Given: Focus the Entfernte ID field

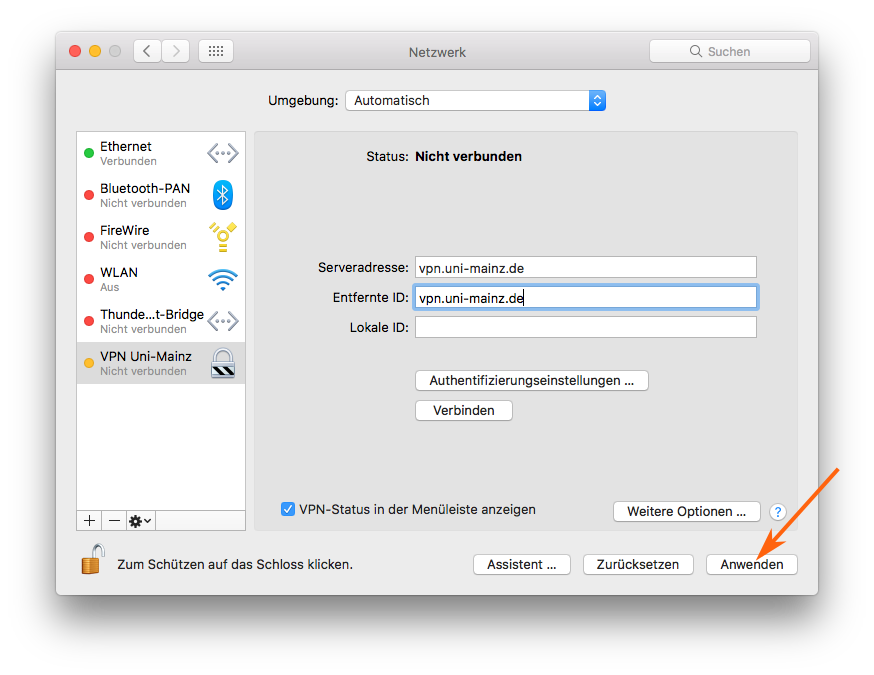Looking at the screenshot, I should [x=586, y=298].
